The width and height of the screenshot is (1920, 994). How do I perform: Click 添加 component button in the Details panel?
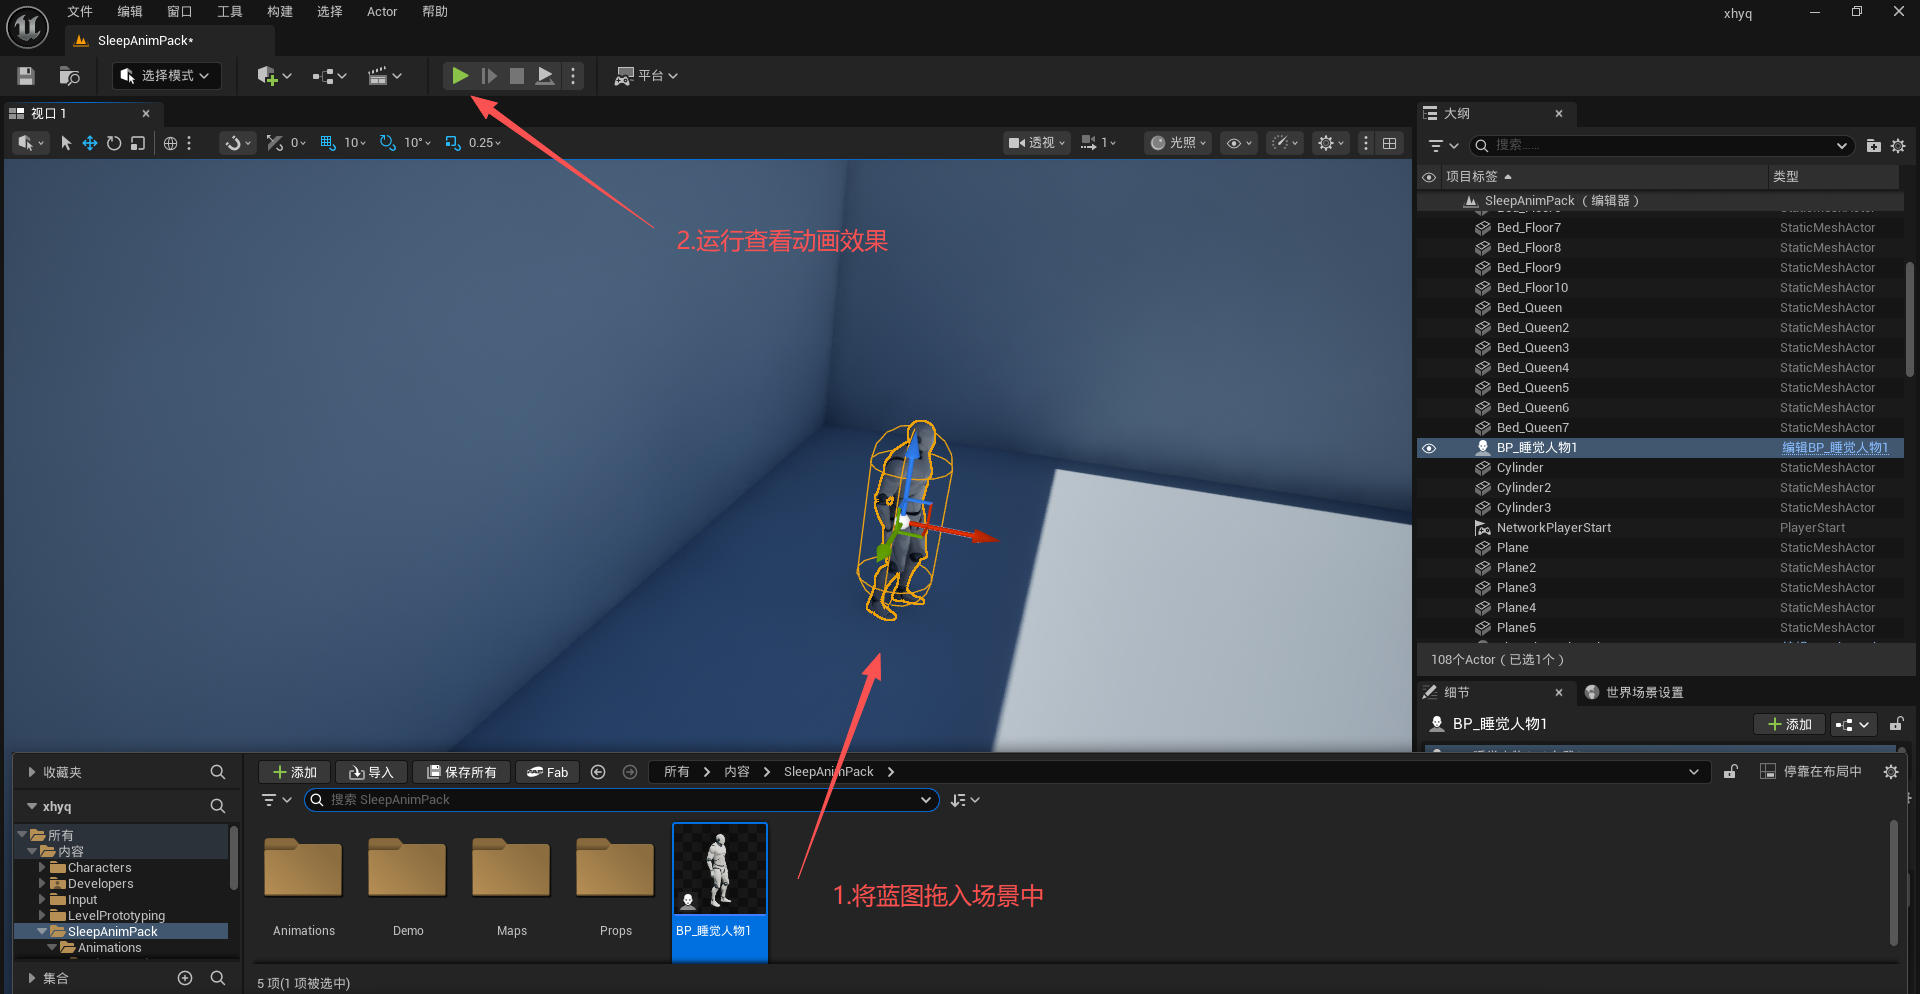point(1790,724)
